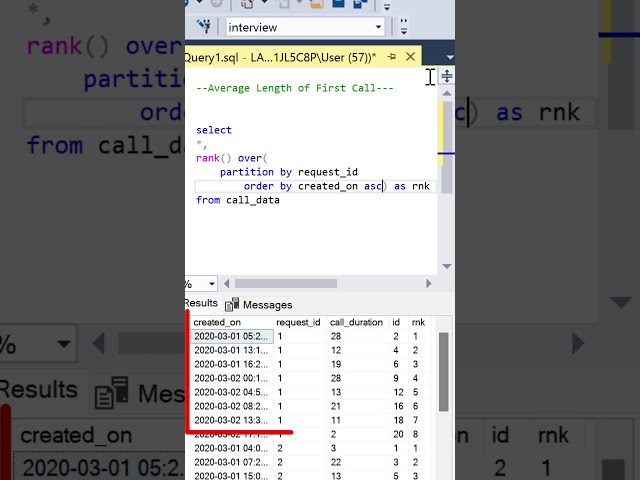Click the results grid vertical scrollbar thumb
The width and height of the screenshot is (640, 480).
(x=444, y=372)
